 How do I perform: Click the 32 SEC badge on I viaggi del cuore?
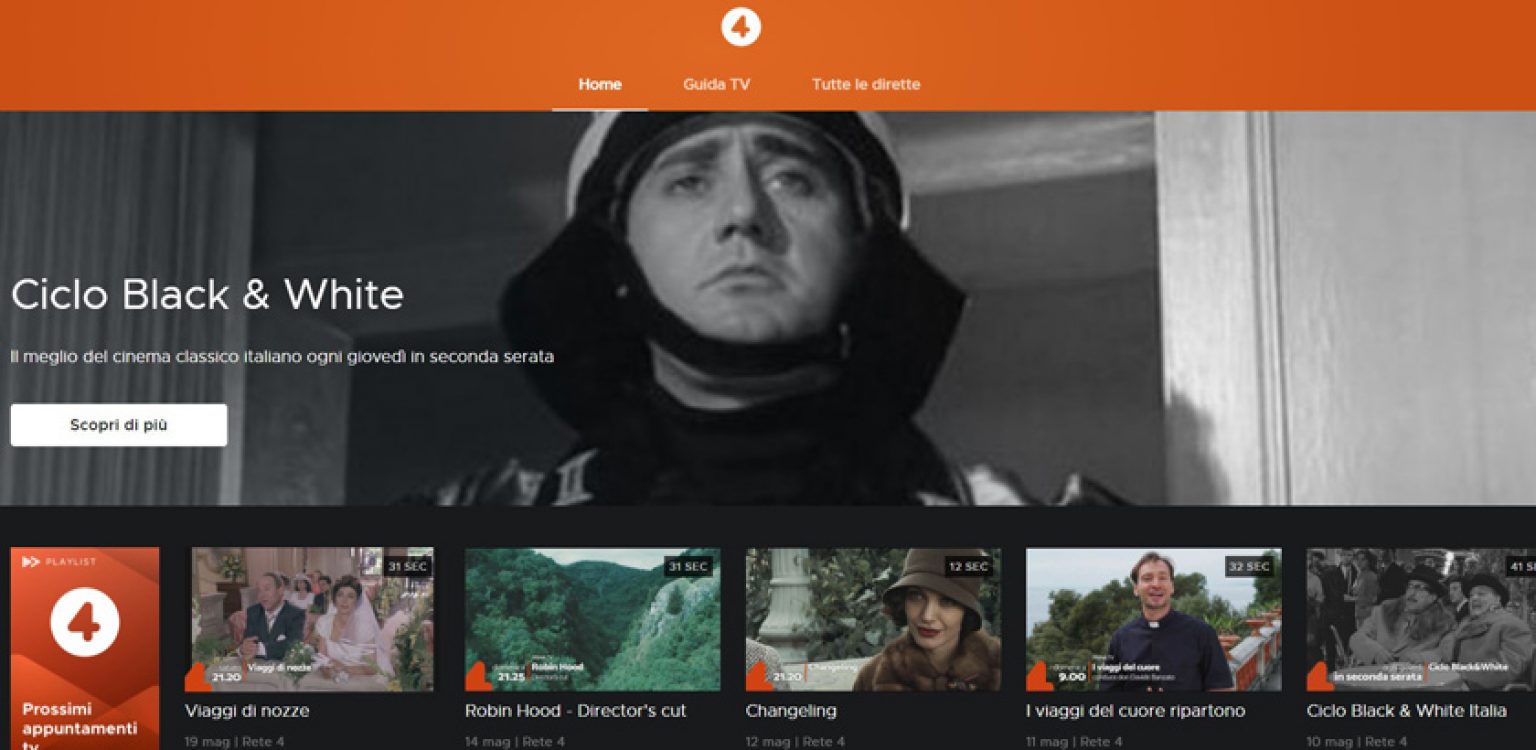(1248, 567)
